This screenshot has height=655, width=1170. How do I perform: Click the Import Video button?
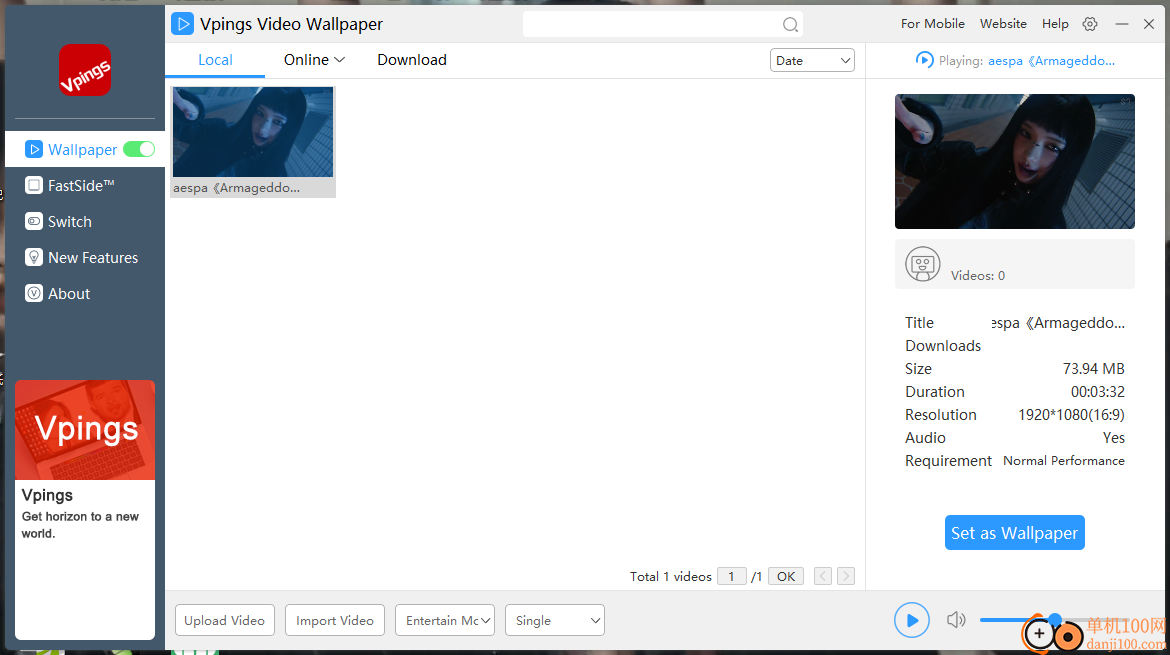(x=334, y=620)
